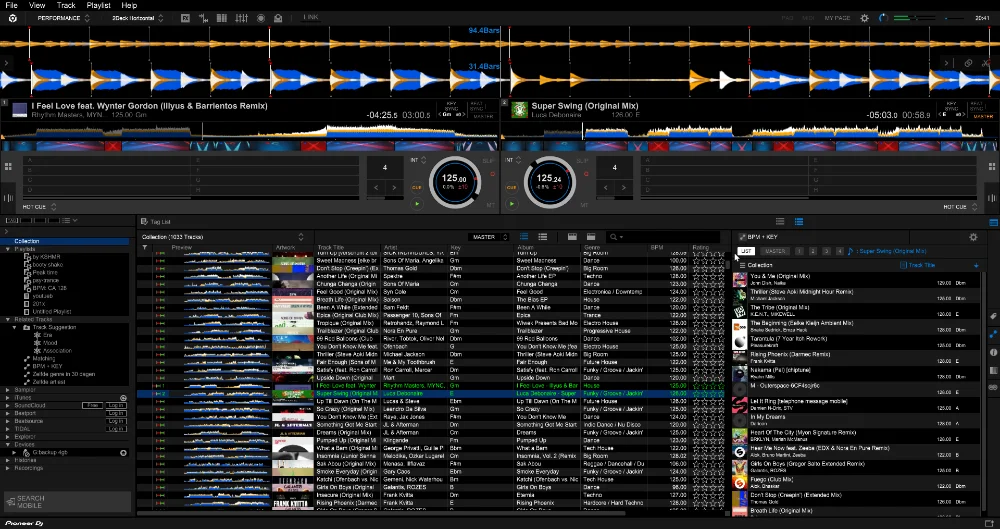Click the related tracks panel settings gear
This screenshot has width=1000, height=529.
(973, 237)
